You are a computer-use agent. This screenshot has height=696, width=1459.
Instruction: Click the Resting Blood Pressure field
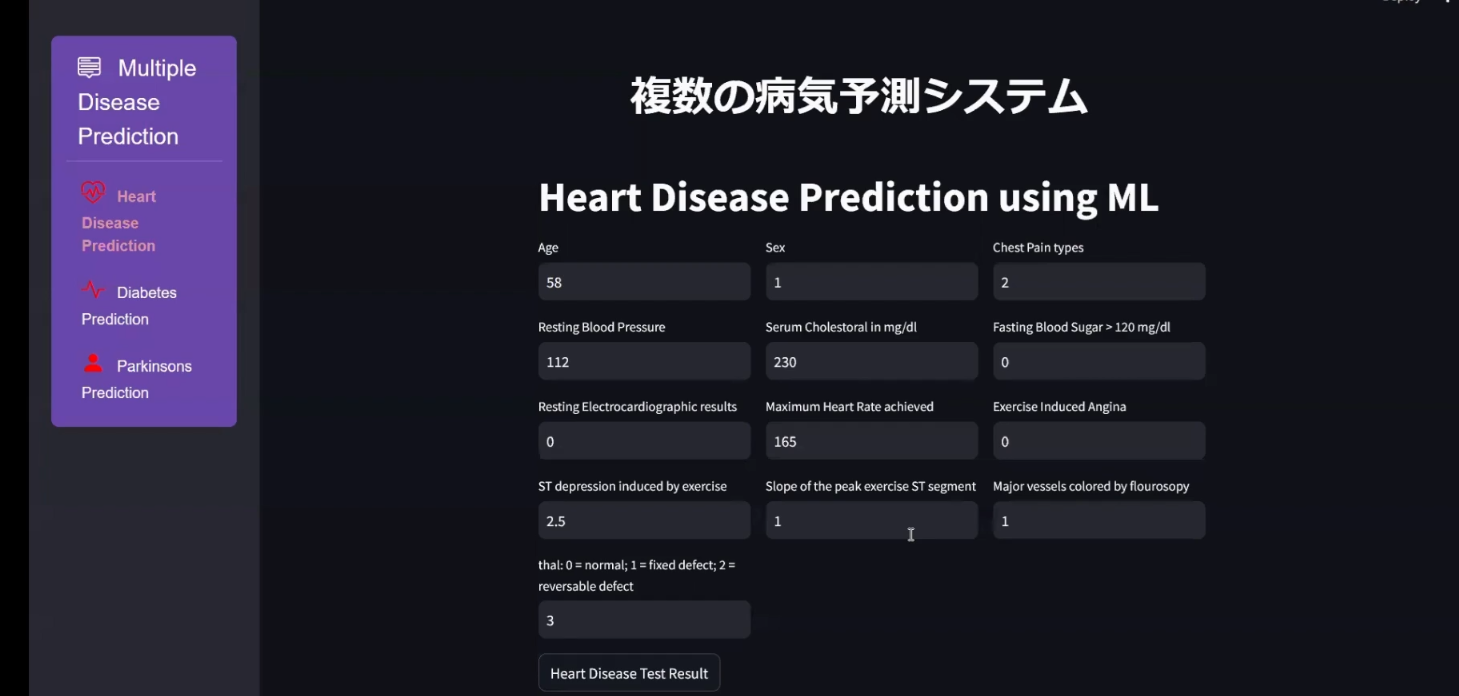[644, 362]
